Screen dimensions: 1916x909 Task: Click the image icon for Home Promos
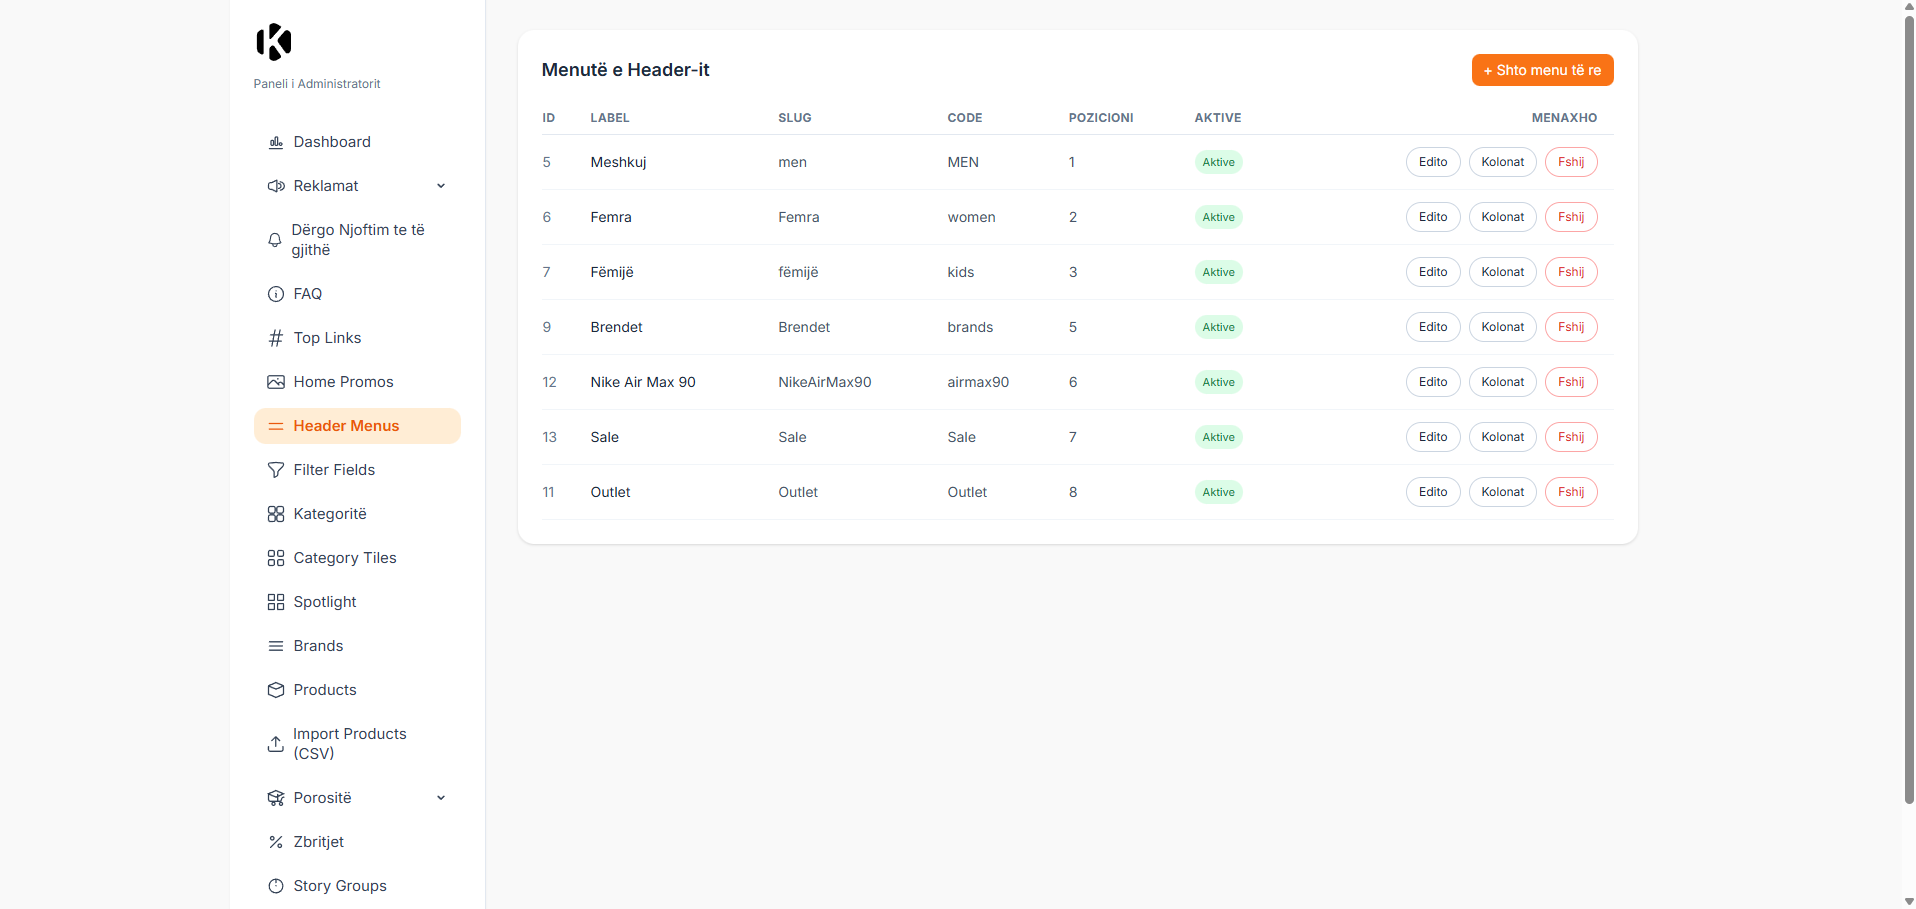coord(276,382)
